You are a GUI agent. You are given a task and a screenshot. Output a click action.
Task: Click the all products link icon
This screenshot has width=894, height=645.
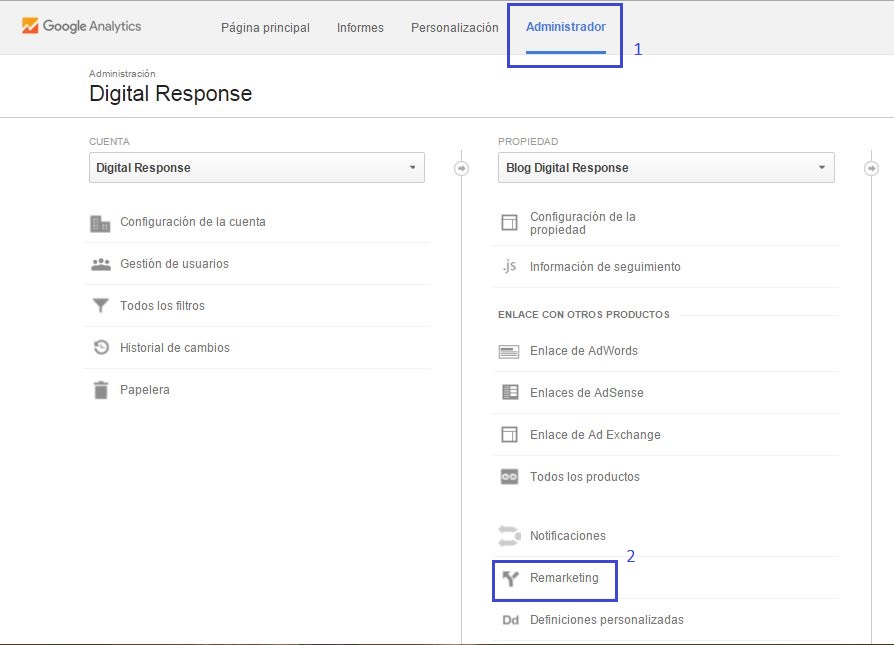(509, 477)
